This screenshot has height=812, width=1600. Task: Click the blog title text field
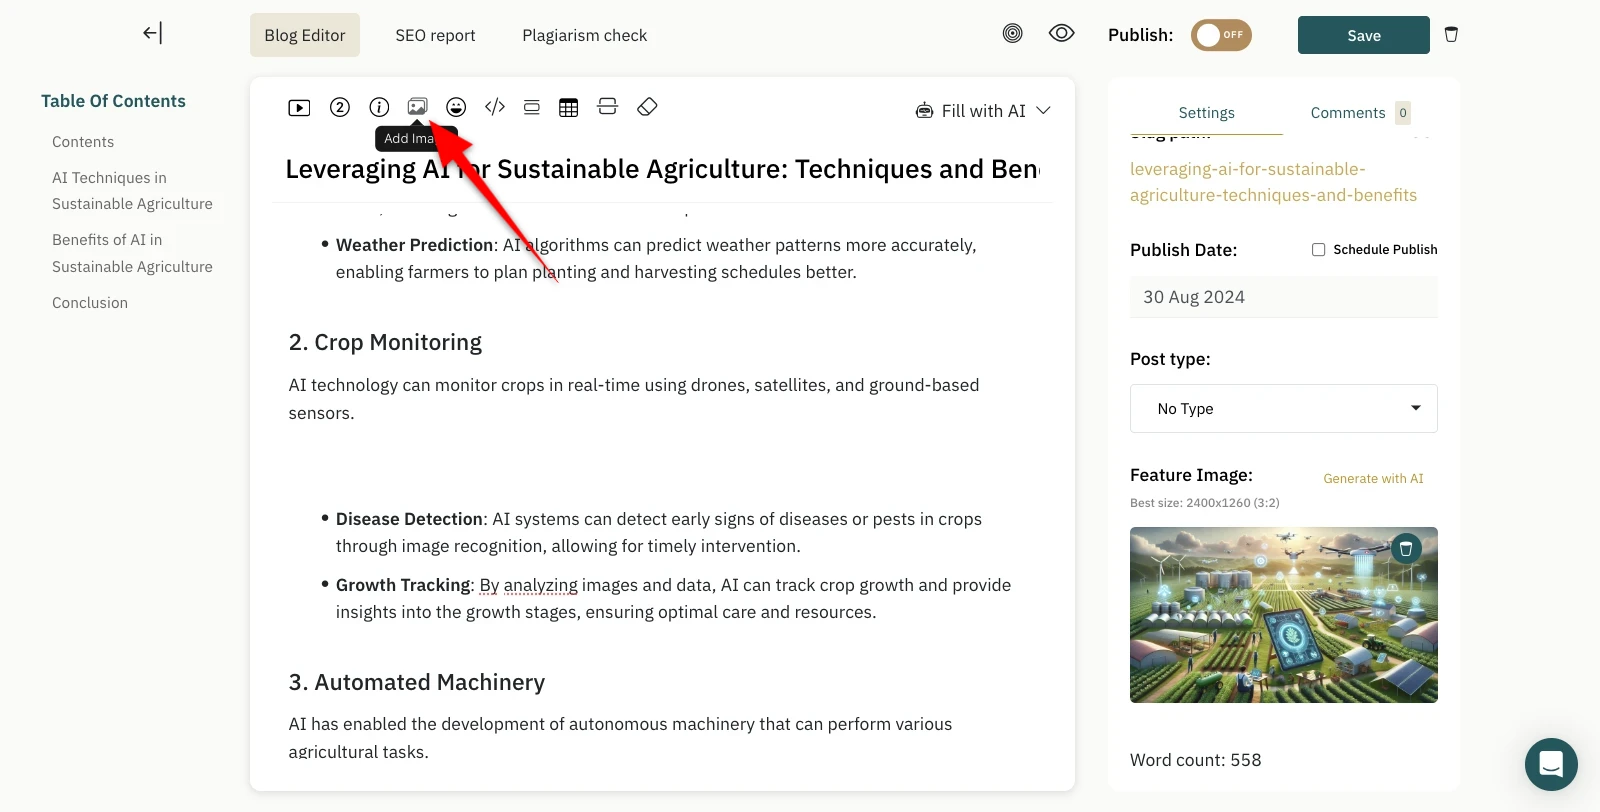pos(662,169)
